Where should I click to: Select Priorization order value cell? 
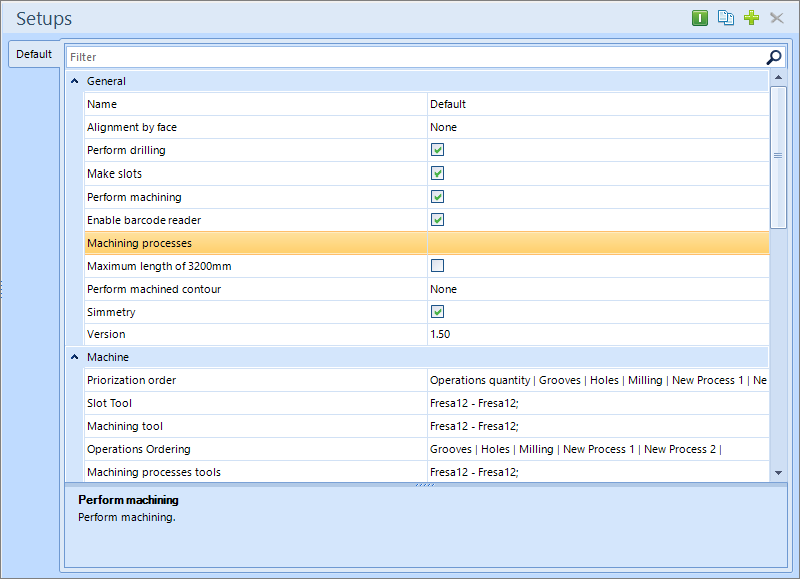pyautogui.click(x=598, y=380)
